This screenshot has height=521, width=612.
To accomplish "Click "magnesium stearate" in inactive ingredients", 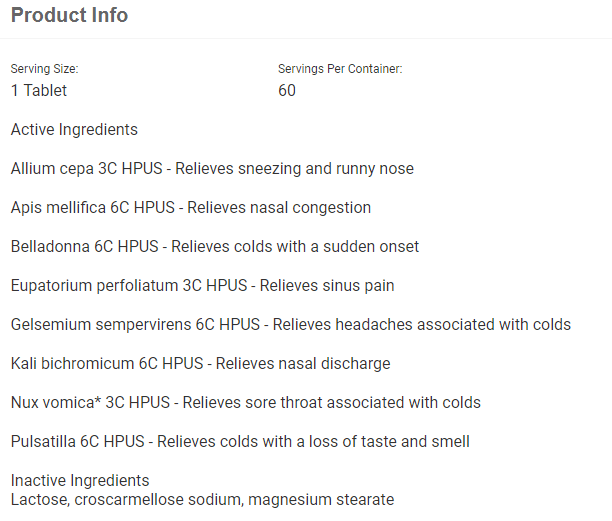I will 321,499.
